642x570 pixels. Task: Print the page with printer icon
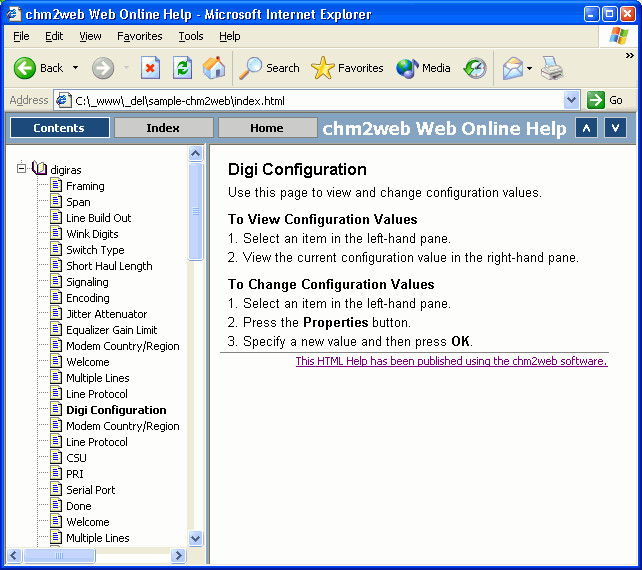tap(552, 68)
